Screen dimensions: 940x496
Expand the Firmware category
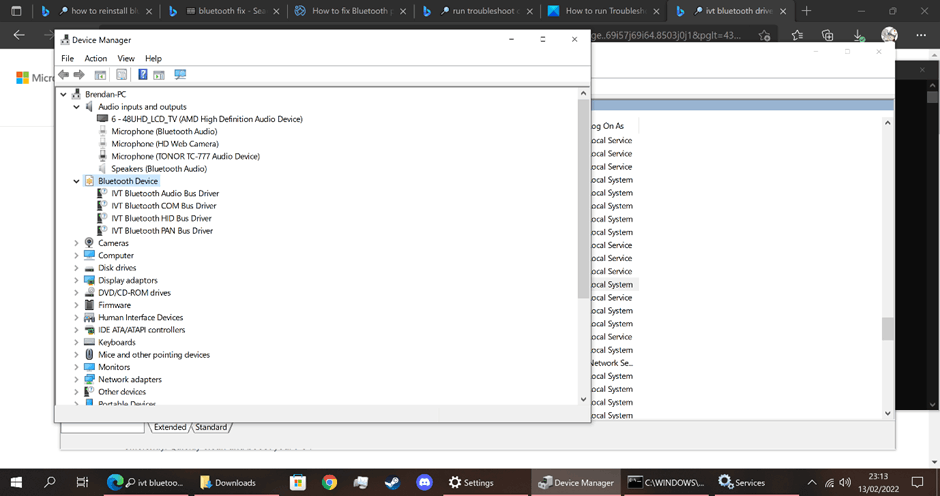(76, 305)
